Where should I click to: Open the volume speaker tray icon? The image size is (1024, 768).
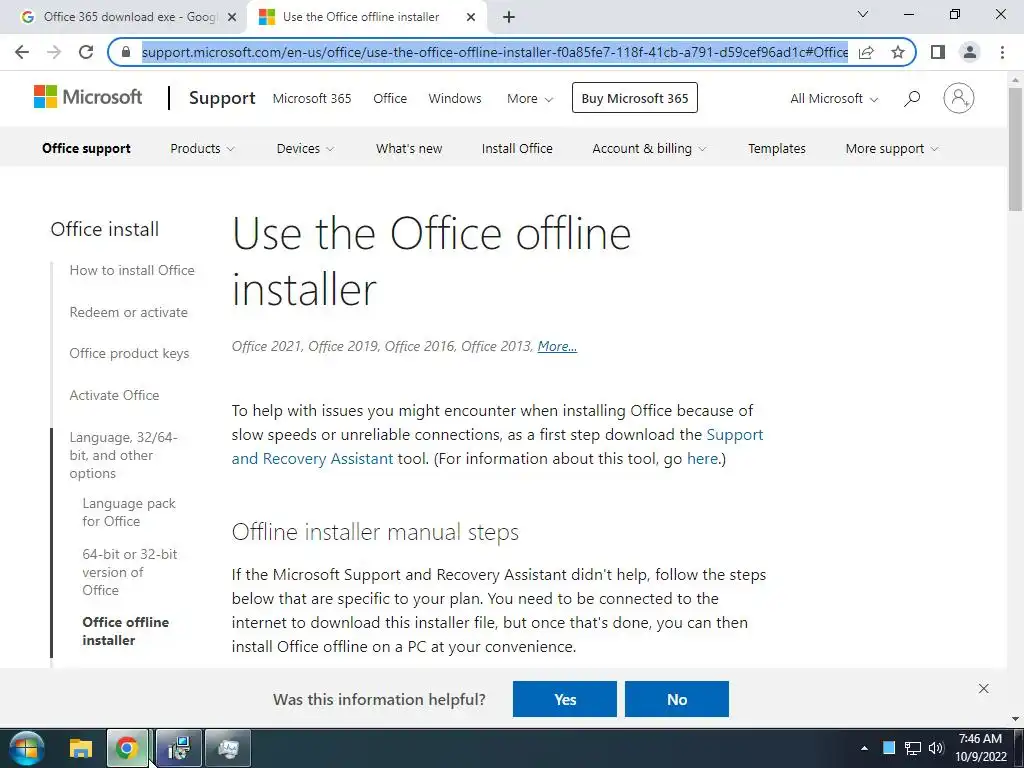936,748
